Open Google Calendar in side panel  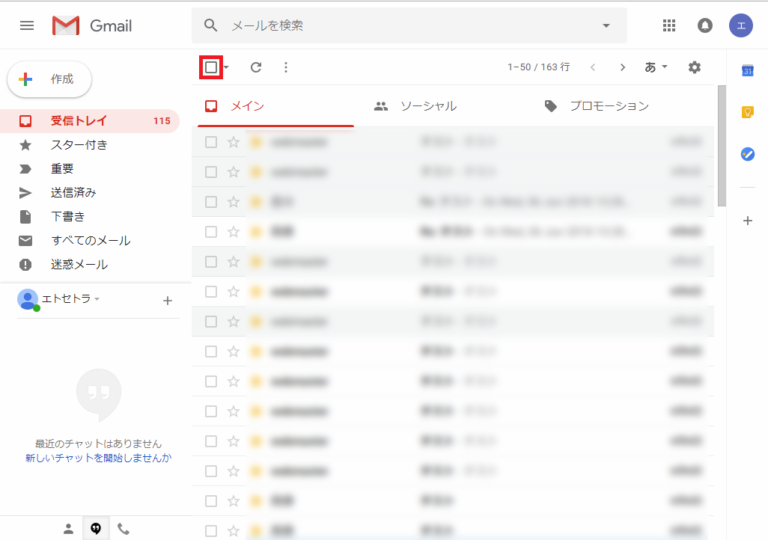pos(747,70)
